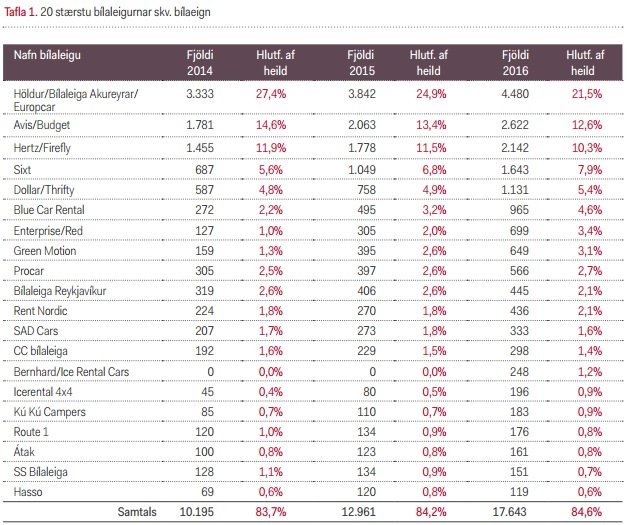Click the 17.643 total for 2016

[519, 512]
